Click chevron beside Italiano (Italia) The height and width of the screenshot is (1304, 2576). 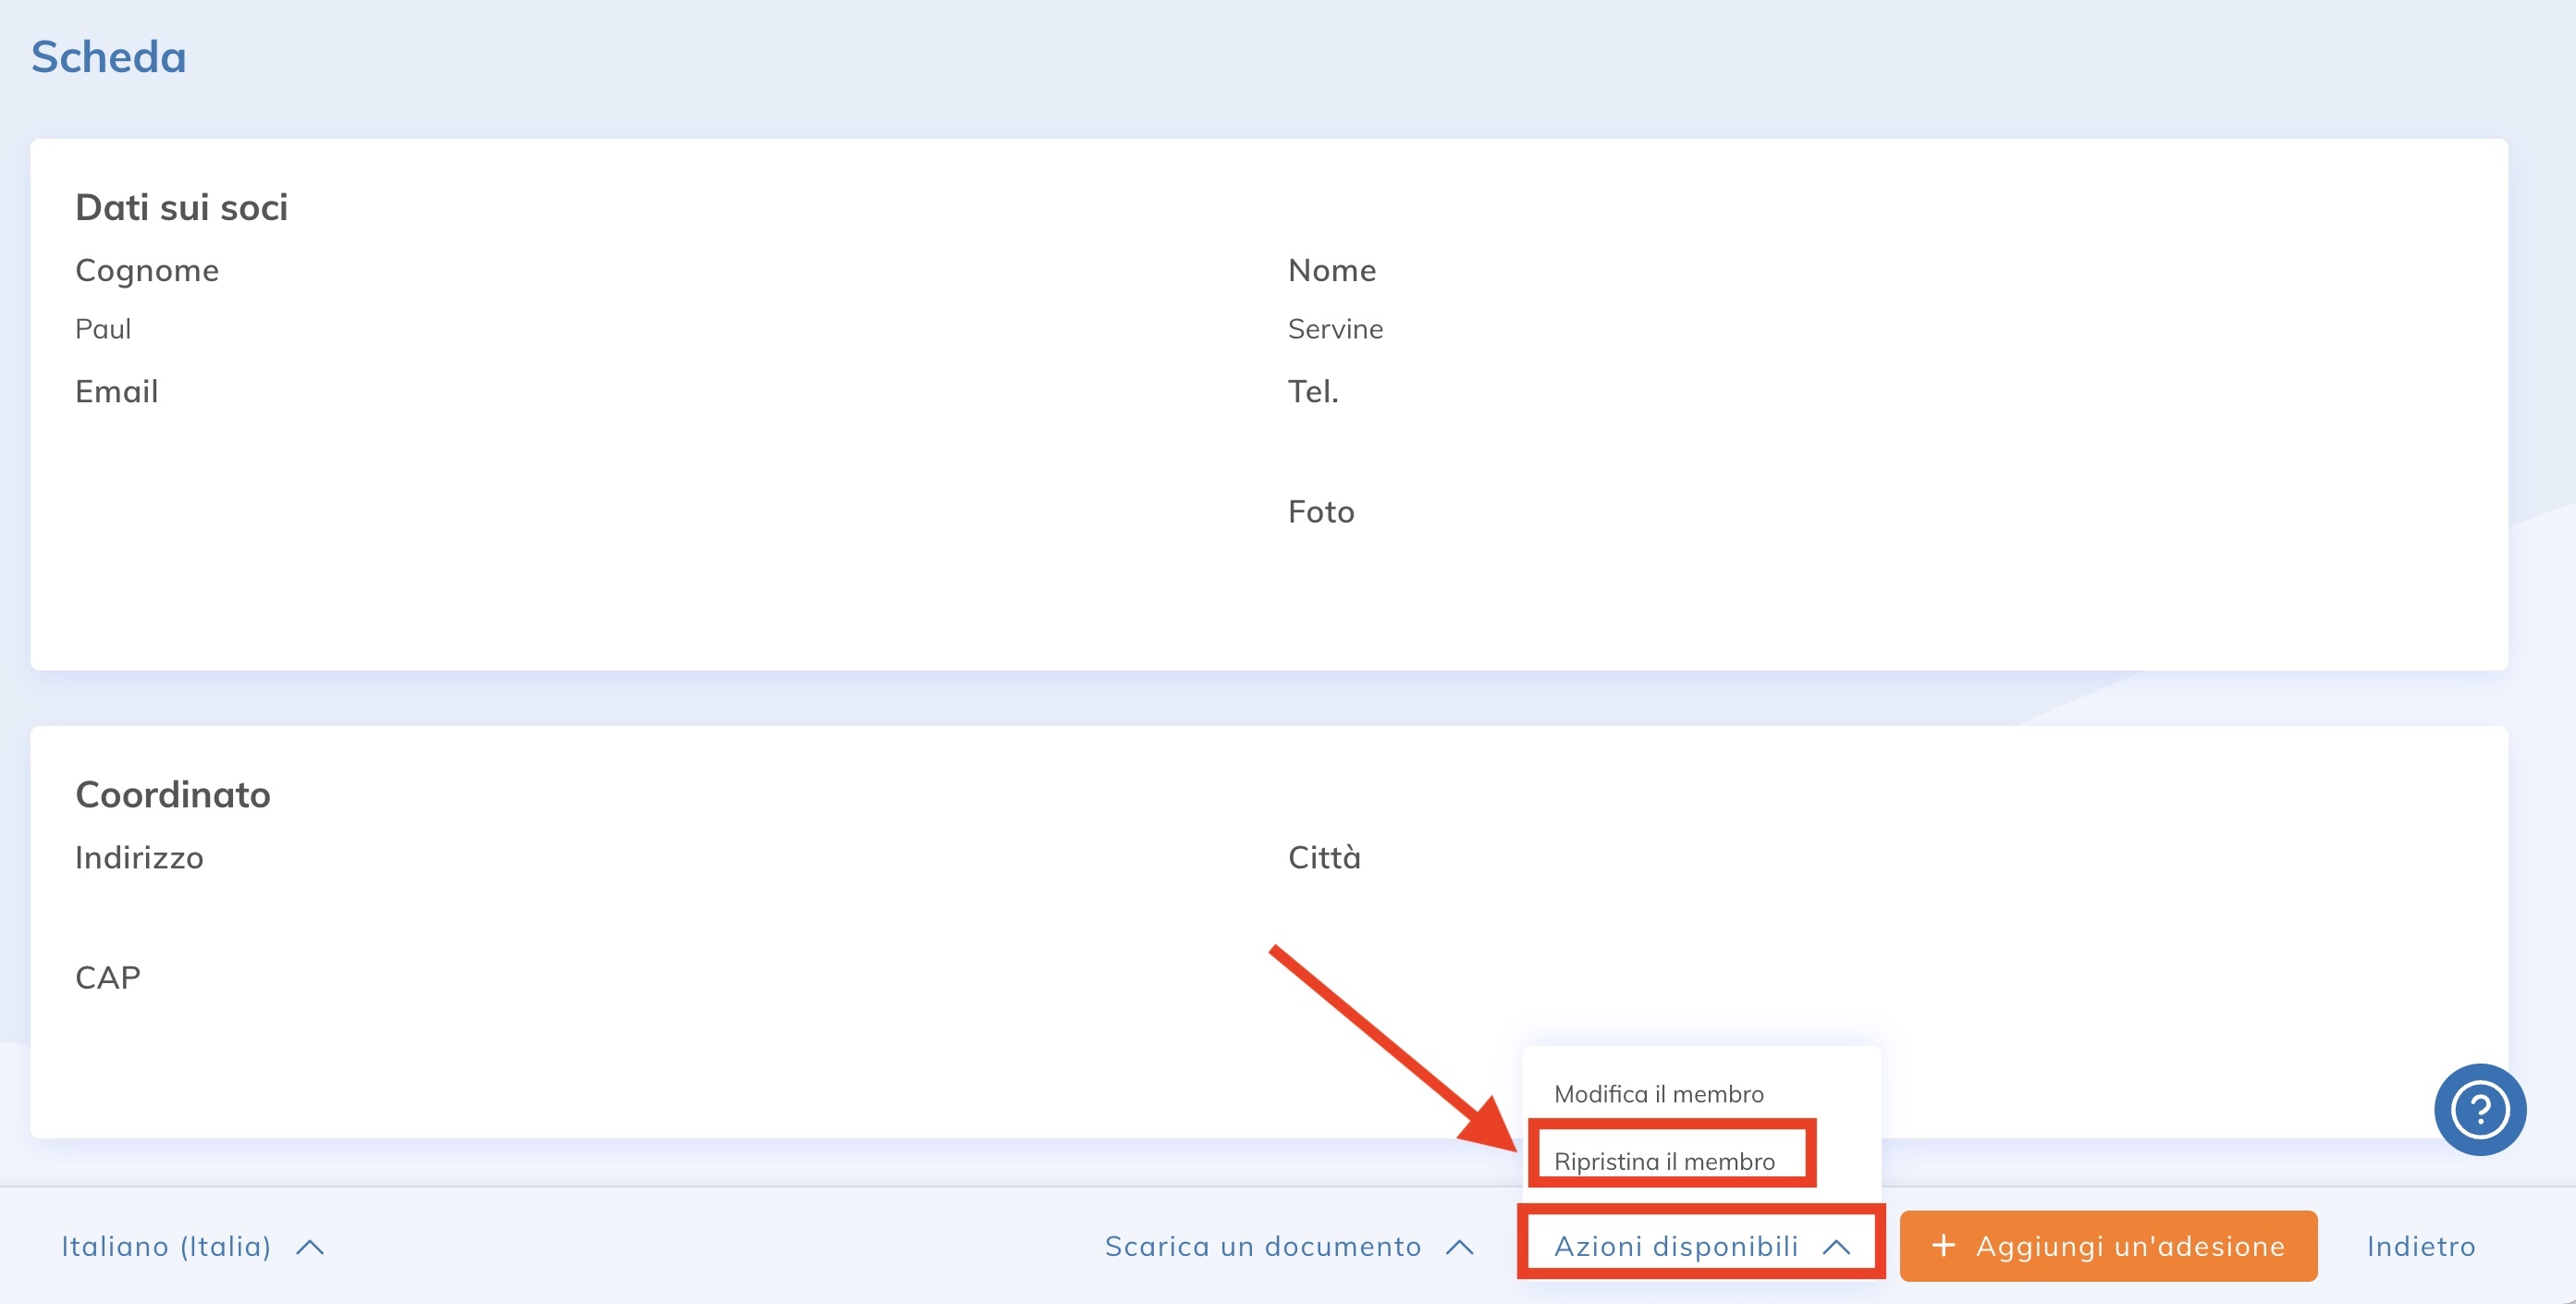tap(310, 1247)
